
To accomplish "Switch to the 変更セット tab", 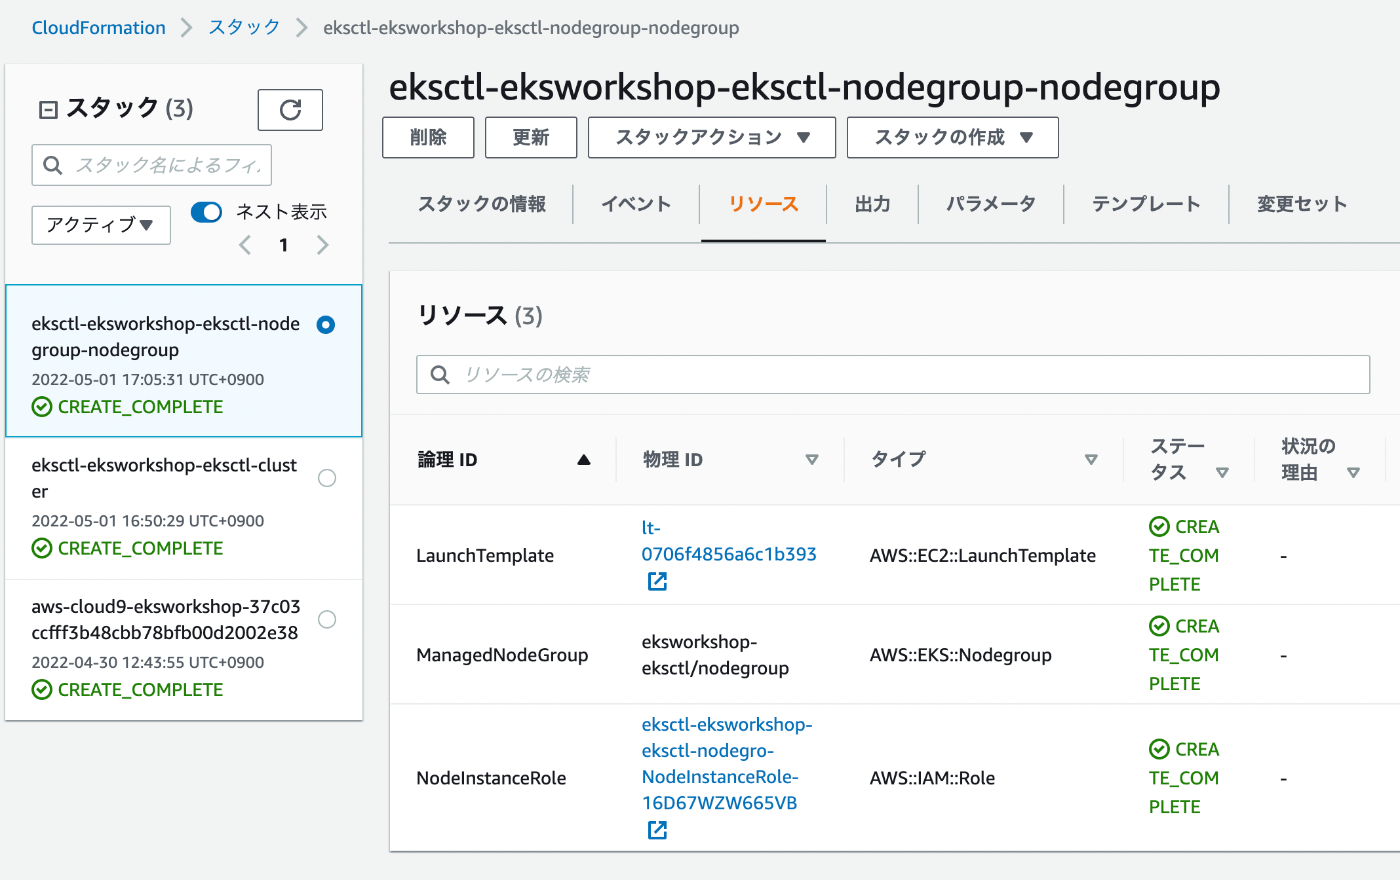I will pyautogui.click(x=1302, y=204).
